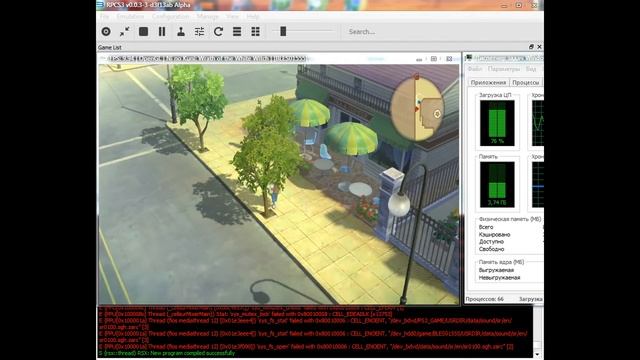
Task: Stop emulation with the square icon
Action: (x=143, y=31)
